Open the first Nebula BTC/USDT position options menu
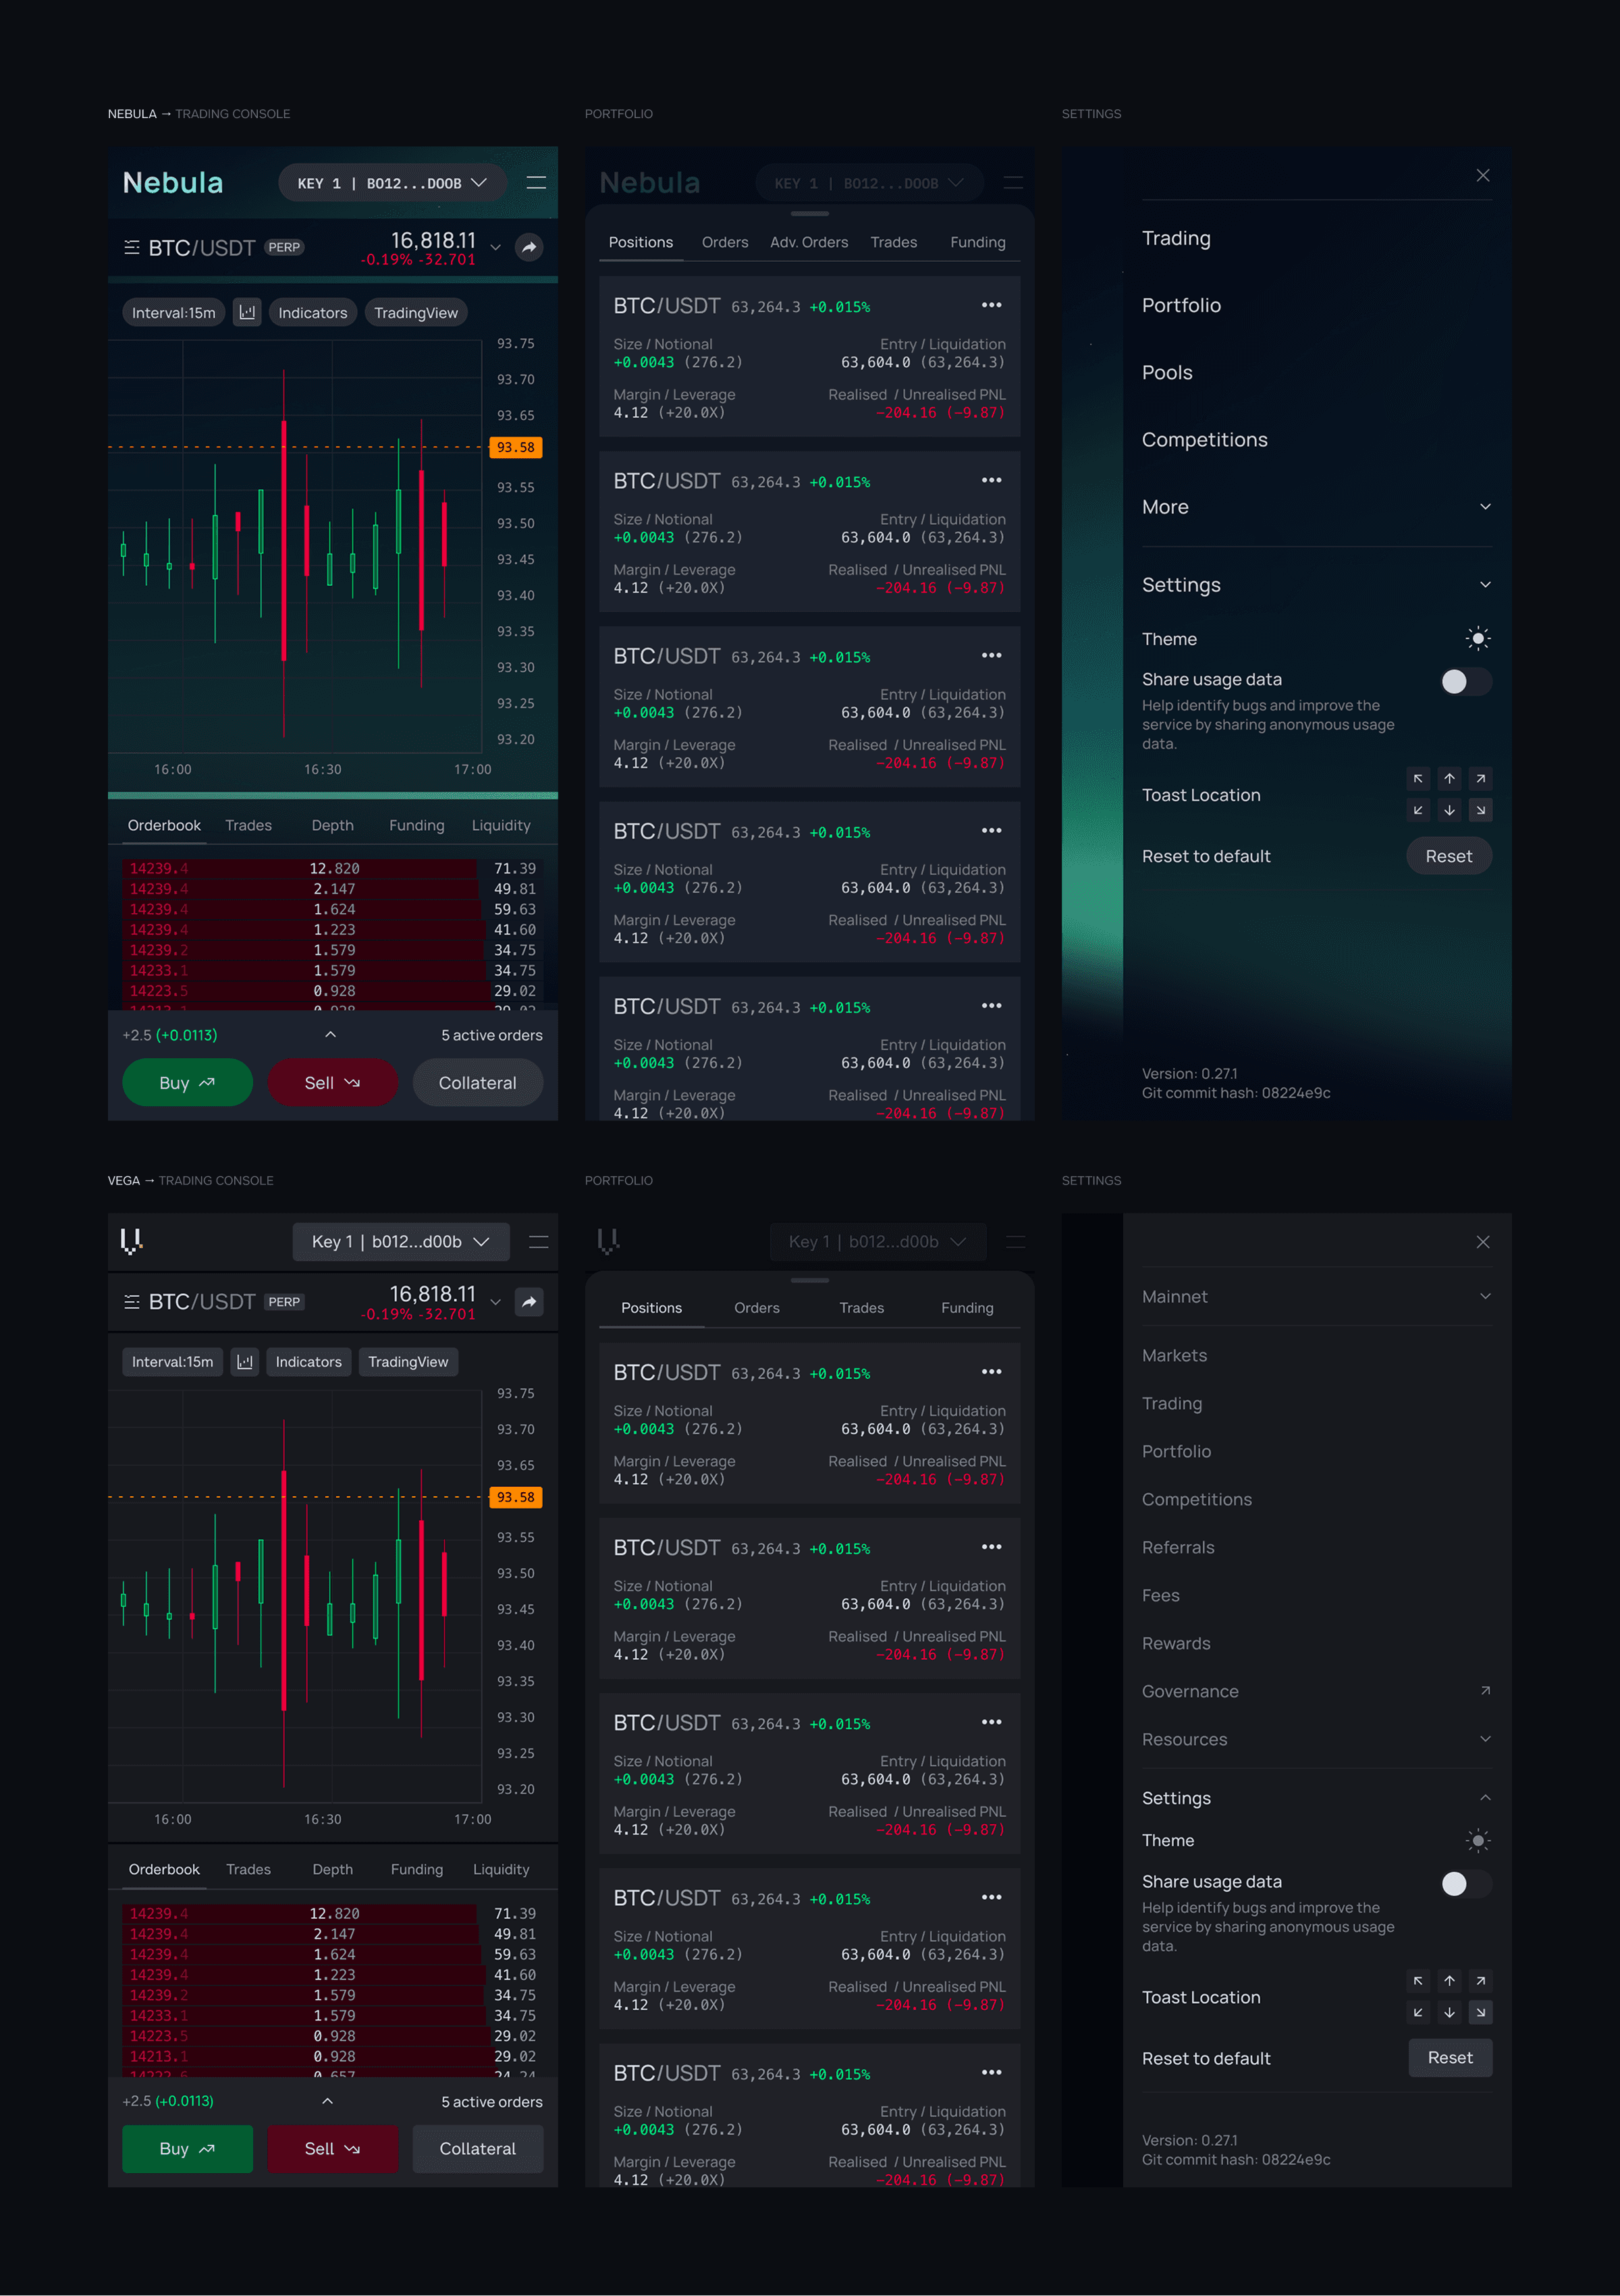Screen dimensions: 1620x2296 (991, 305)
